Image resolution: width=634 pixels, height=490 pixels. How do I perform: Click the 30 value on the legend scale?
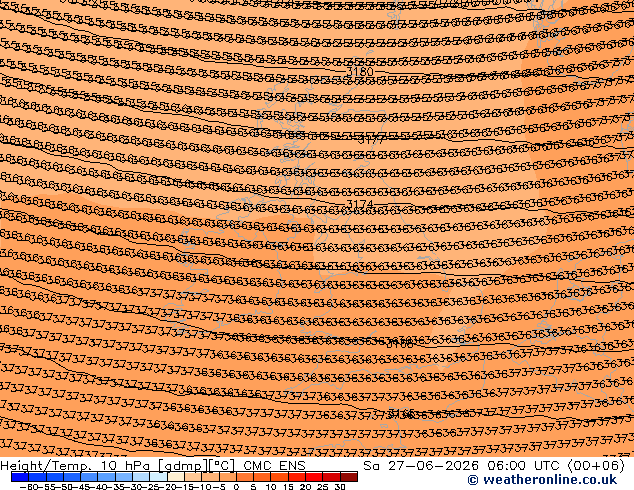340,486
